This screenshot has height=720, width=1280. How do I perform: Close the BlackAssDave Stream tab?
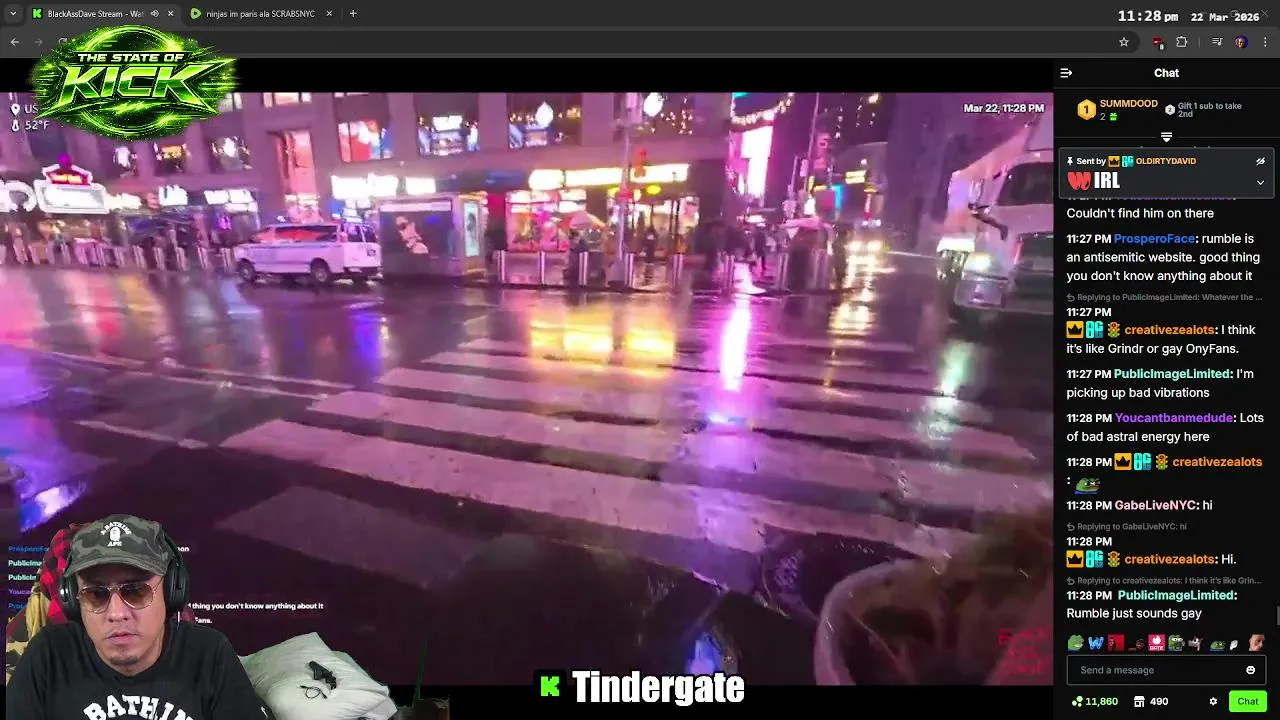171,14
